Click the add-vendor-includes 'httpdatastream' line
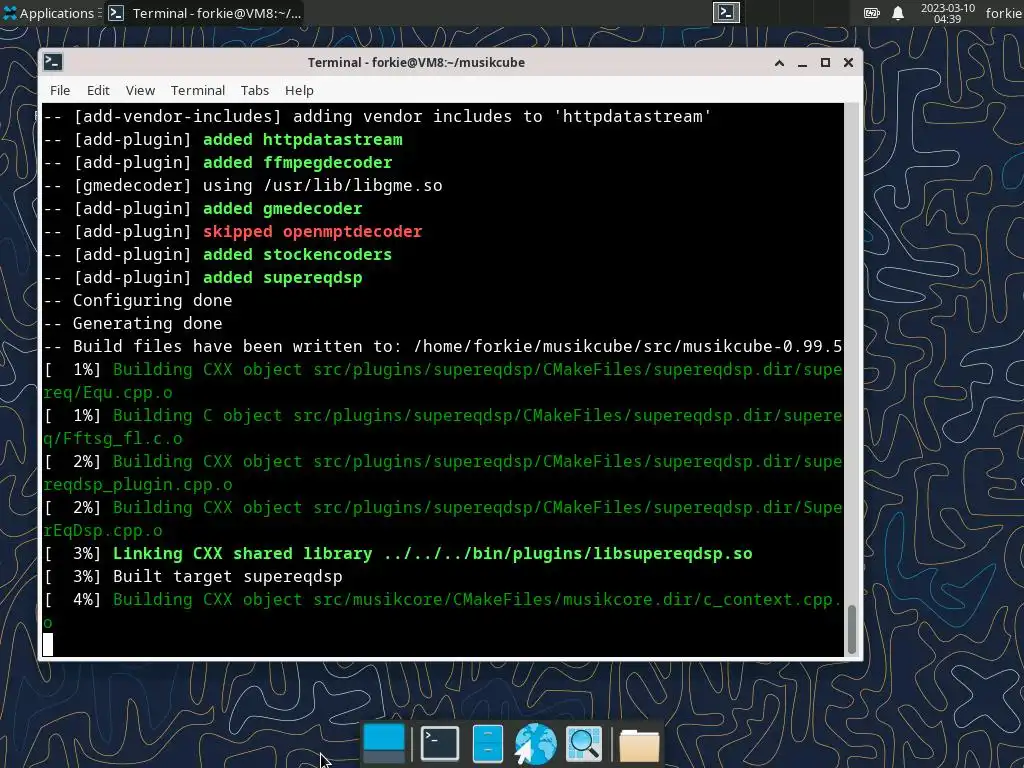Viewport: 1024px width, 768px height. click(377, 116)
